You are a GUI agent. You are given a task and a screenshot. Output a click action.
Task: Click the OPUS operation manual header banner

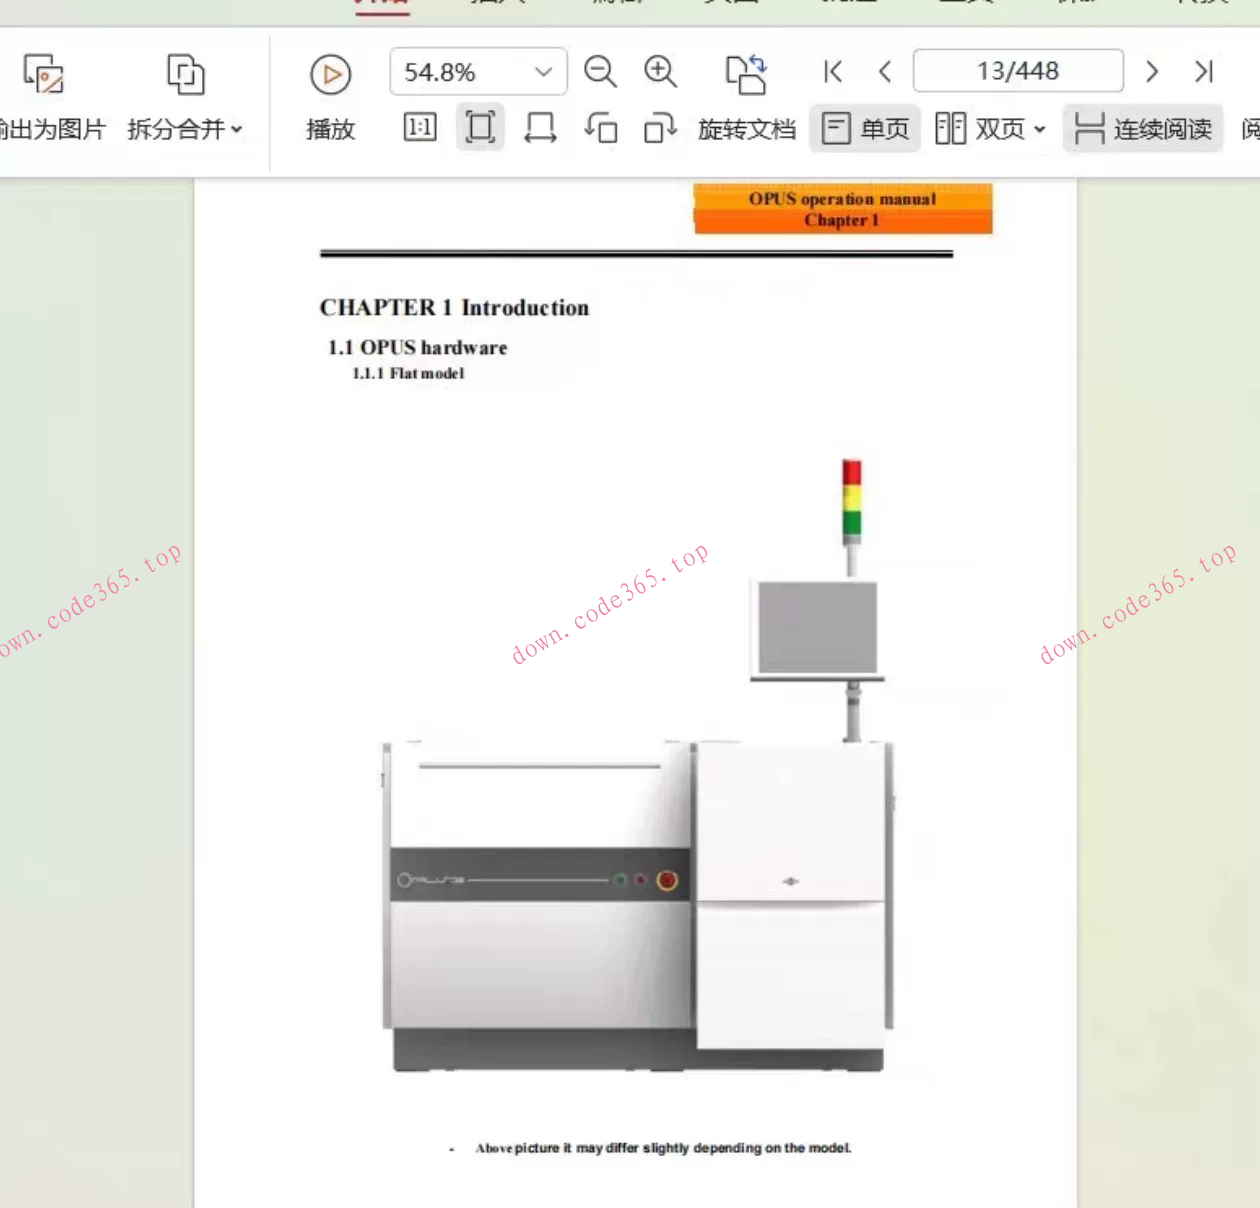(x=843, y=209)
